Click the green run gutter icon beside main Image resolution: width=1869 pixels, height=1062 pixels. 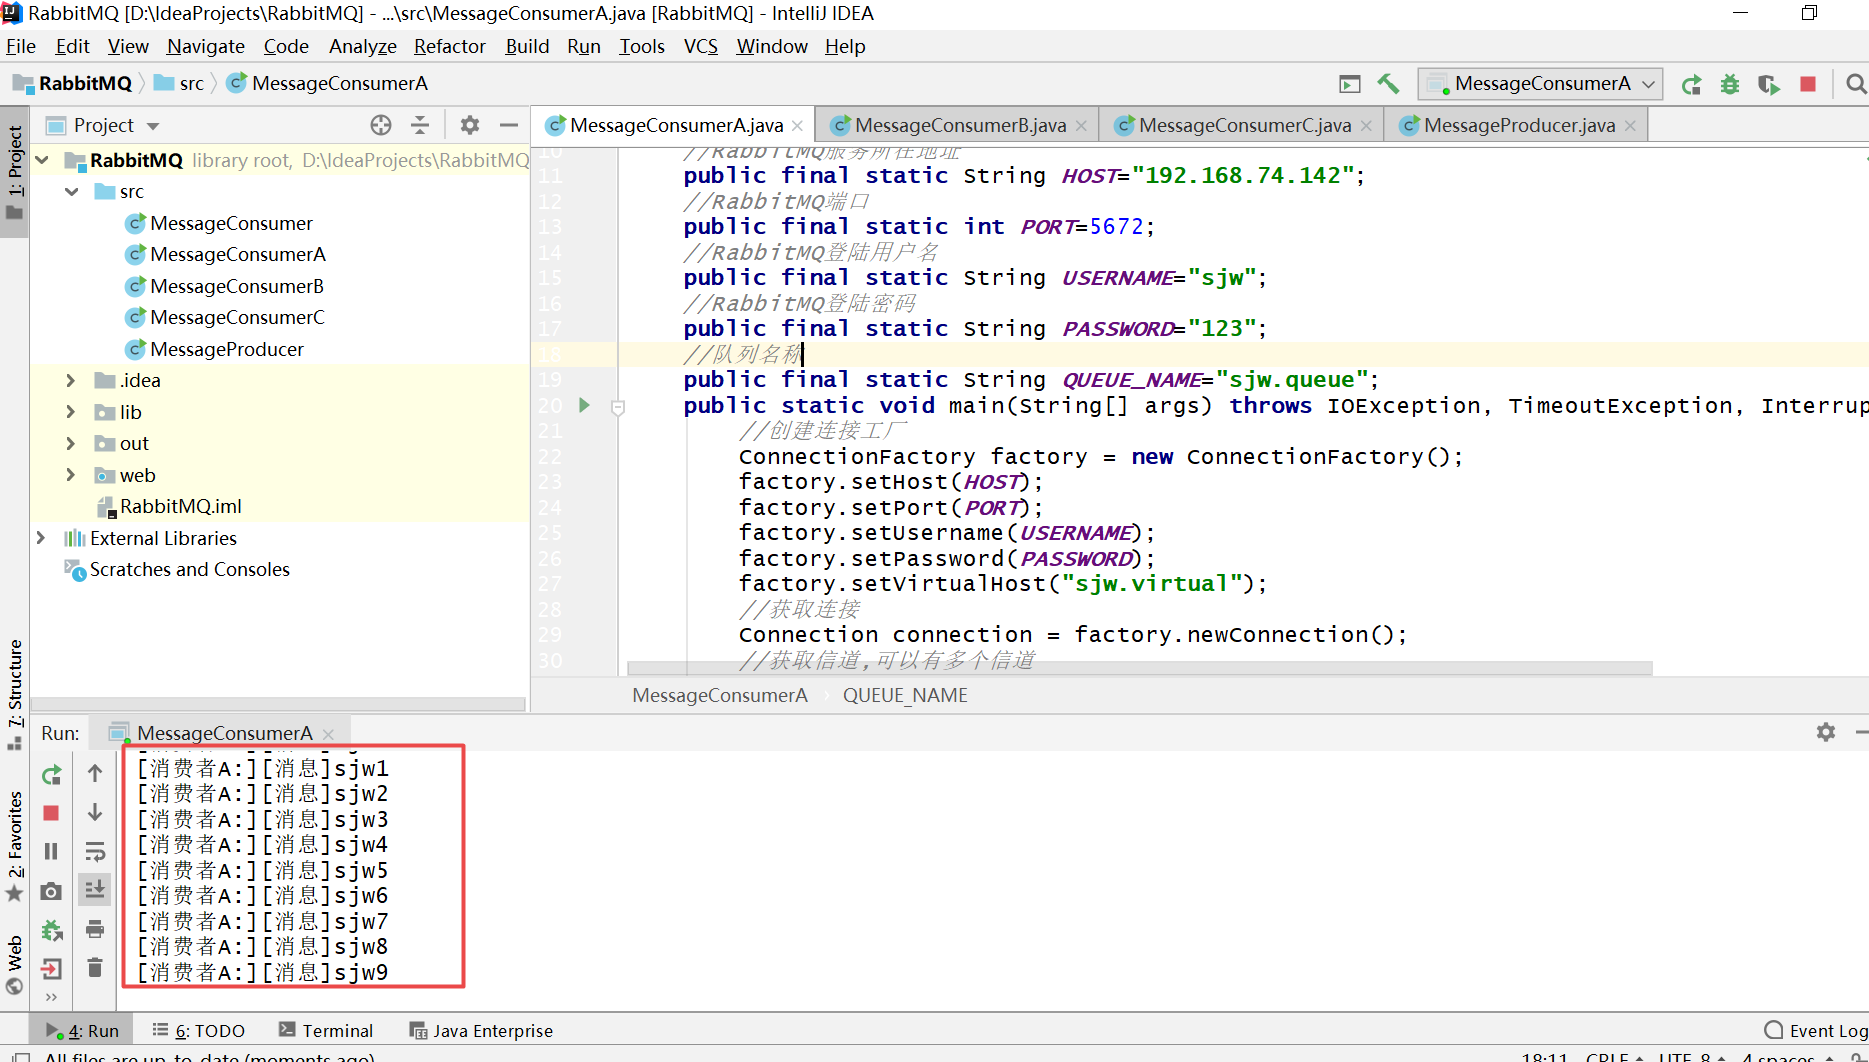pos(585,405)
